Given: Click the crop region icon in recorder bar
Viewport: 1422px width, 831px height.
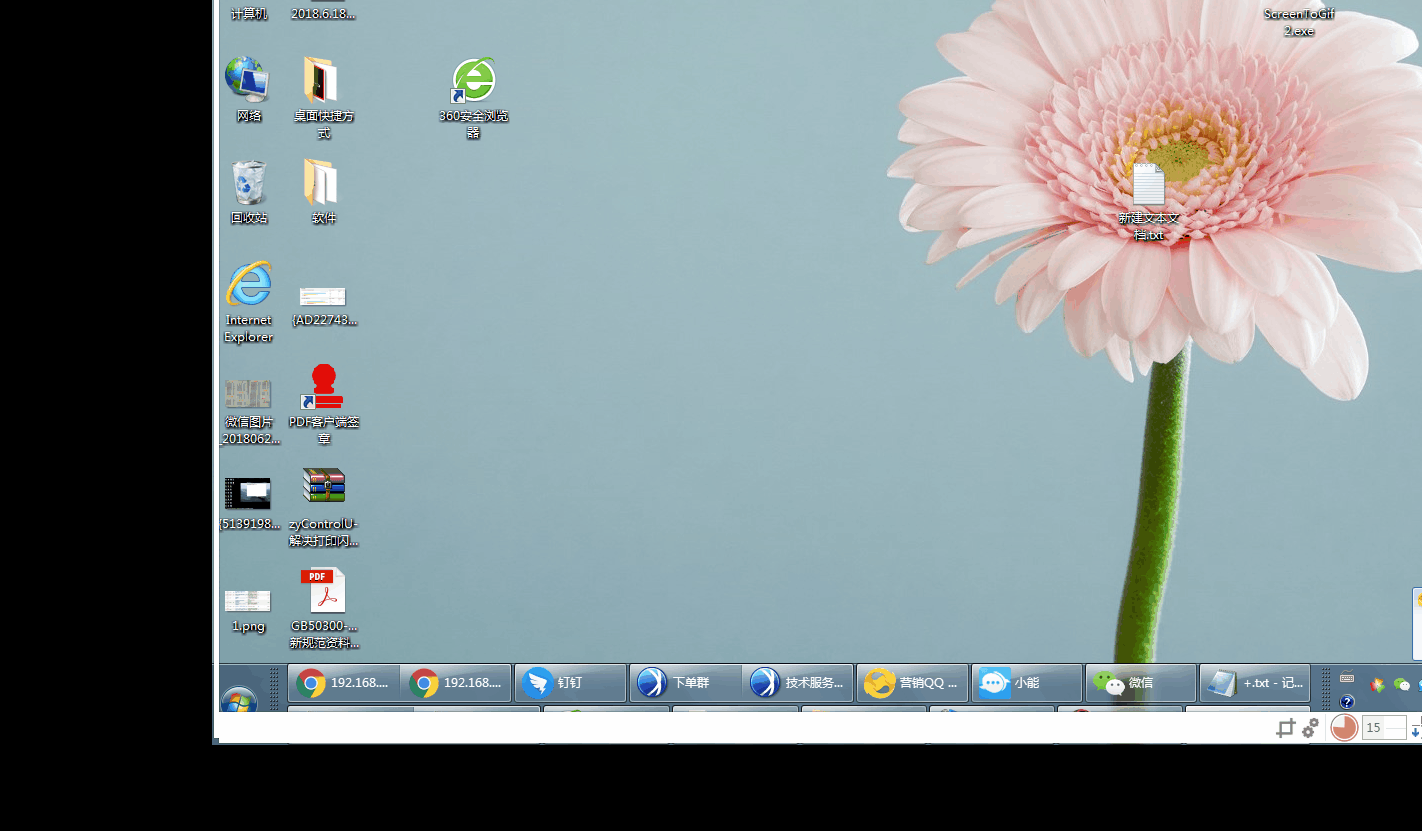Looking at the screenshot, I should (x=1285, y=729).
